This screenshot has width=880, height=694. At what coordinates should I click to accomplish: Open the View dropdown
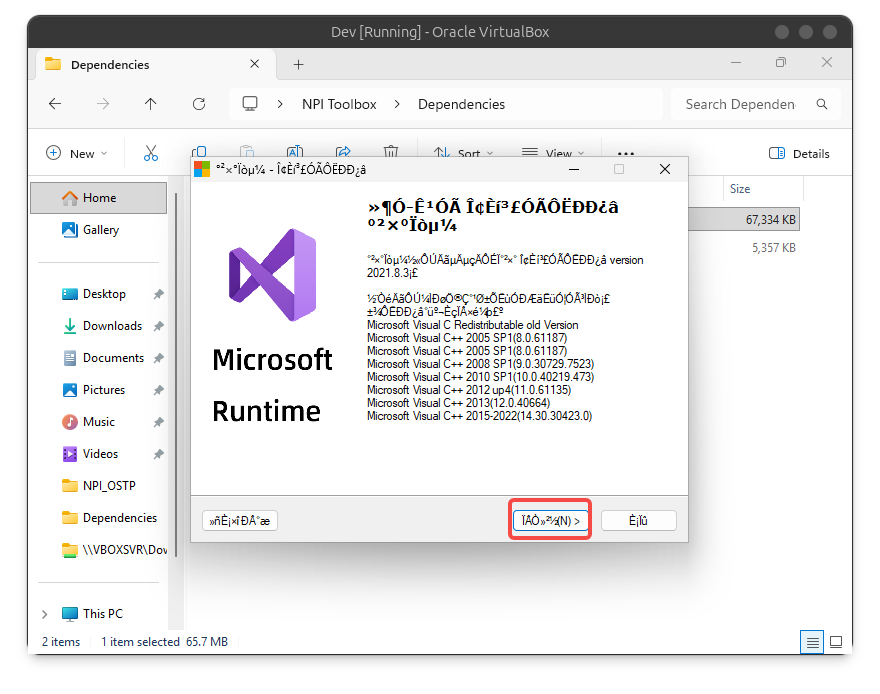point(553,153)
